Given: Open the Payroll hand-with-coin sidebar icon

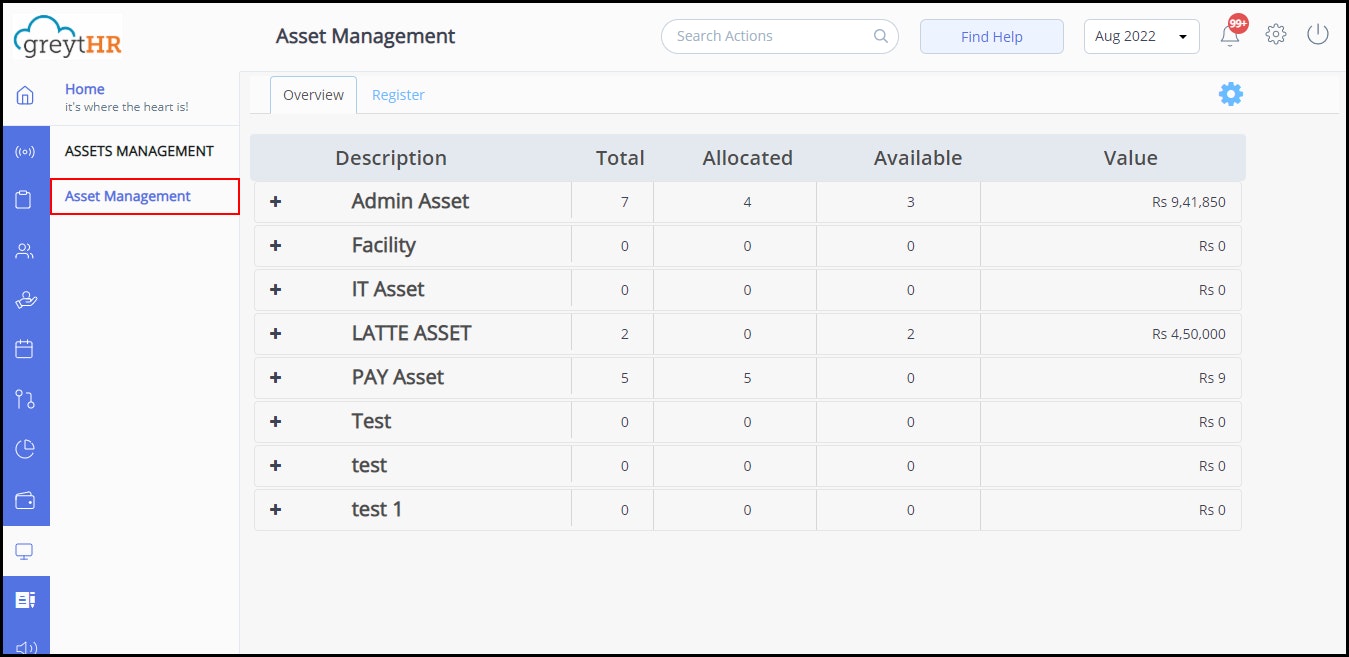Looking at the screenshot, I should 25,300.
